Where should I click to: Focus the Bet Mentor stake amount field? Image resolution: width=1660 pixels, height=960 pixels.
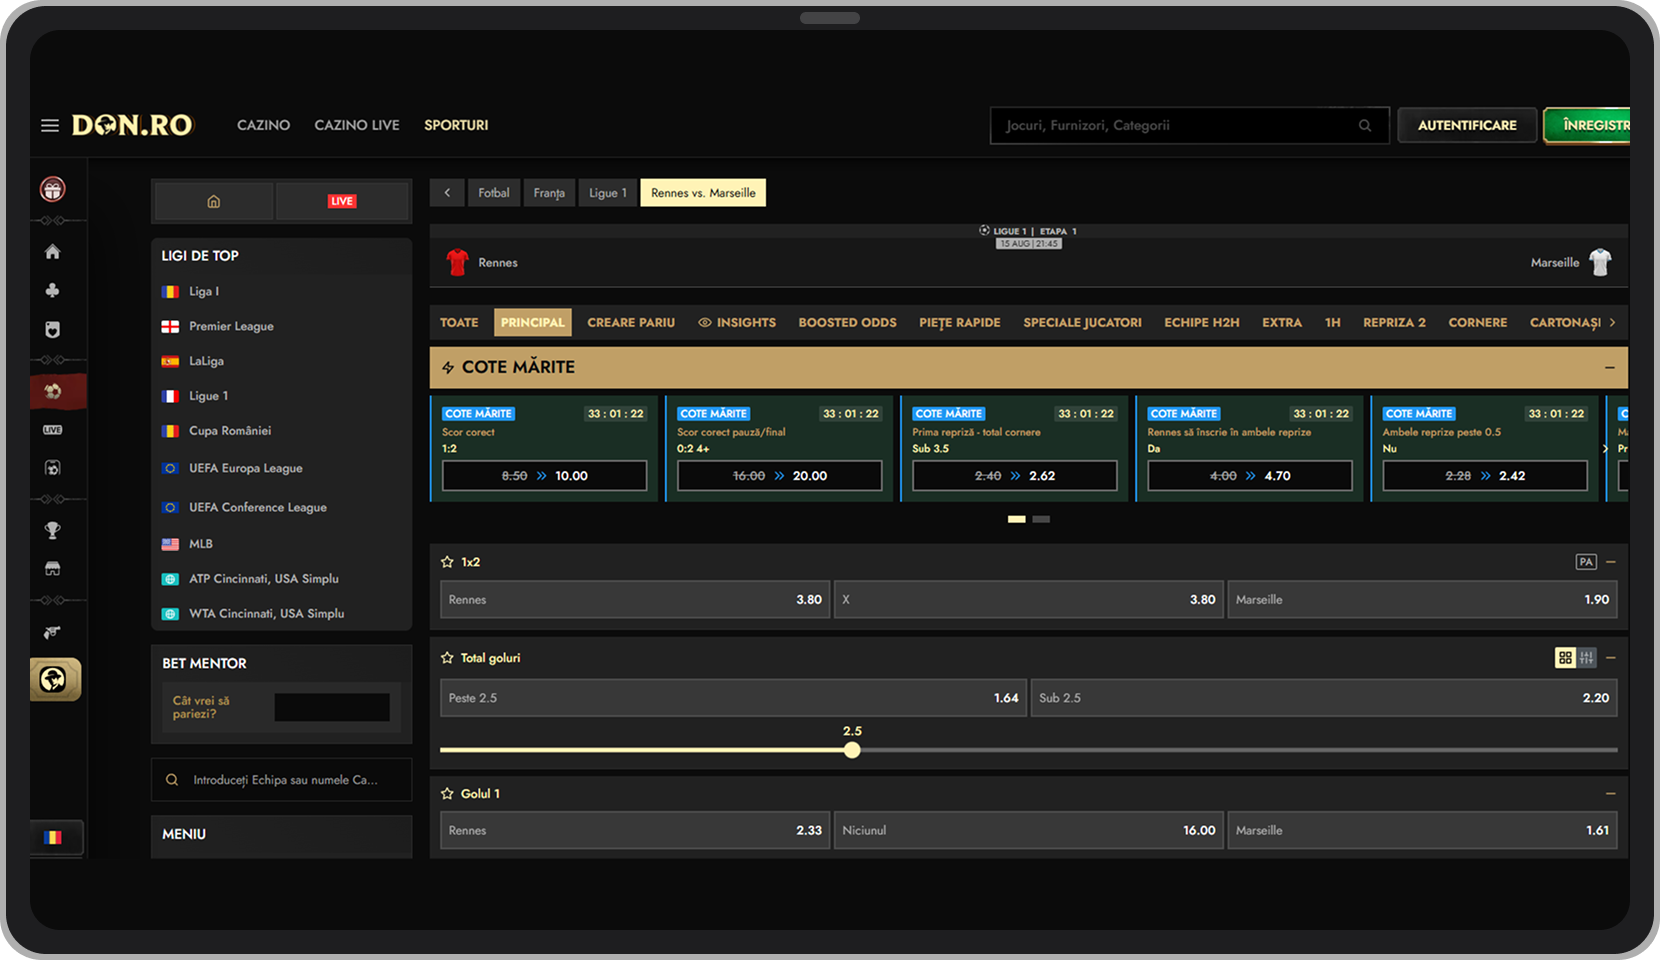pyautogui.click(x=332, y=707)
